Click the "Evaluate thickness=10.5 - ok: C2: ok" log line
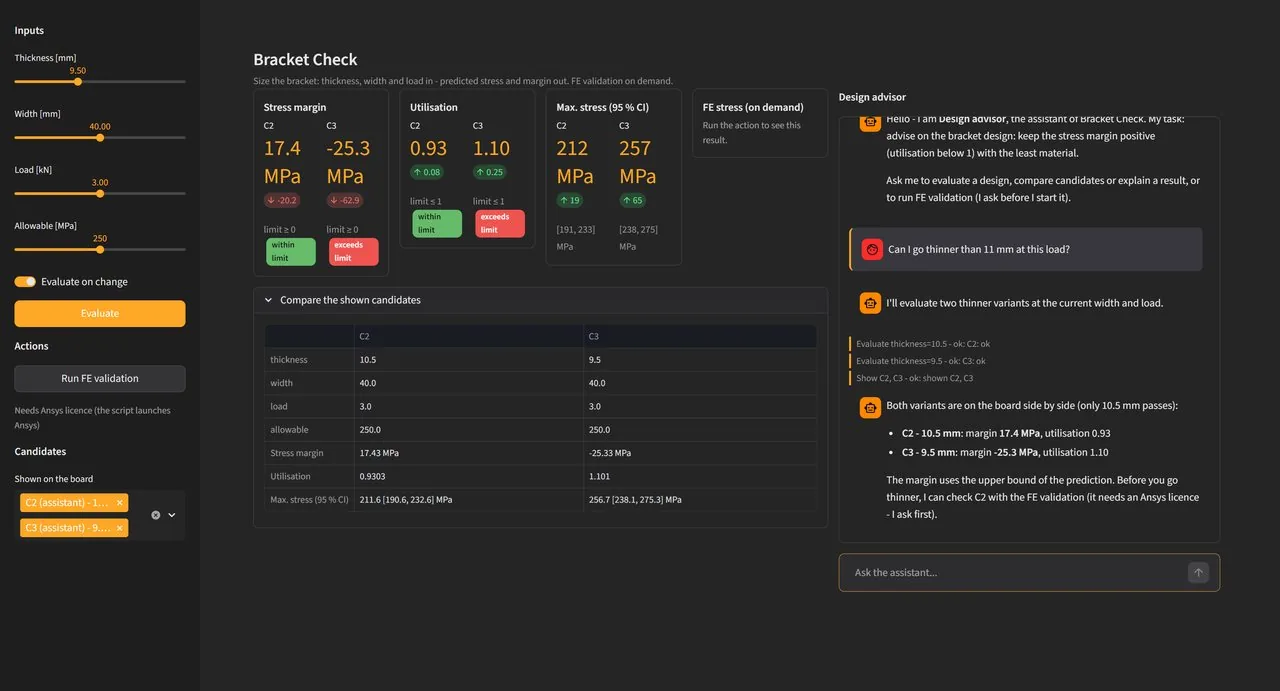 pos(922,344)
